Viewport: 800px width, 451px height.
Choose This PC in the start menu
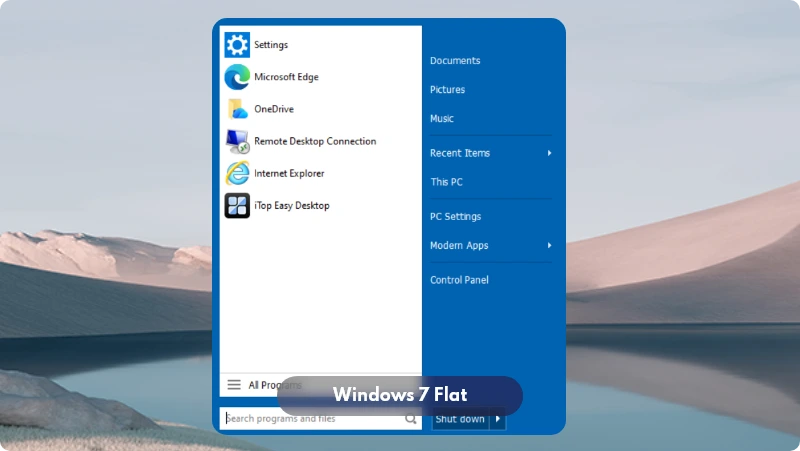click(446, 182)
